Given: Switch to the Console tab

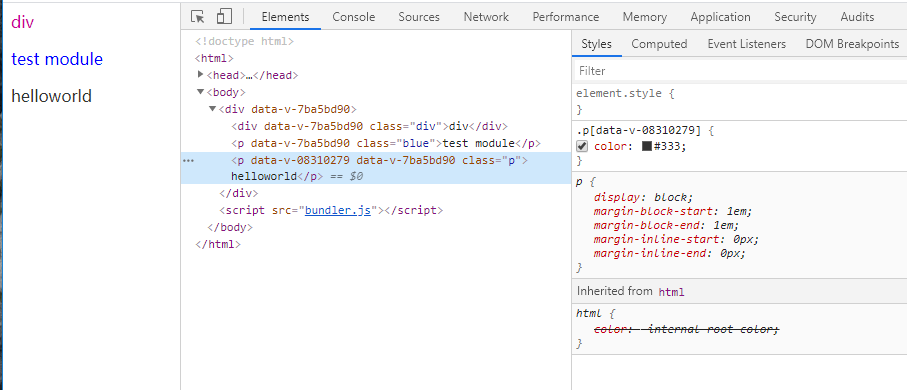Looking at the screenshot, I should click(x=353, y=17).
